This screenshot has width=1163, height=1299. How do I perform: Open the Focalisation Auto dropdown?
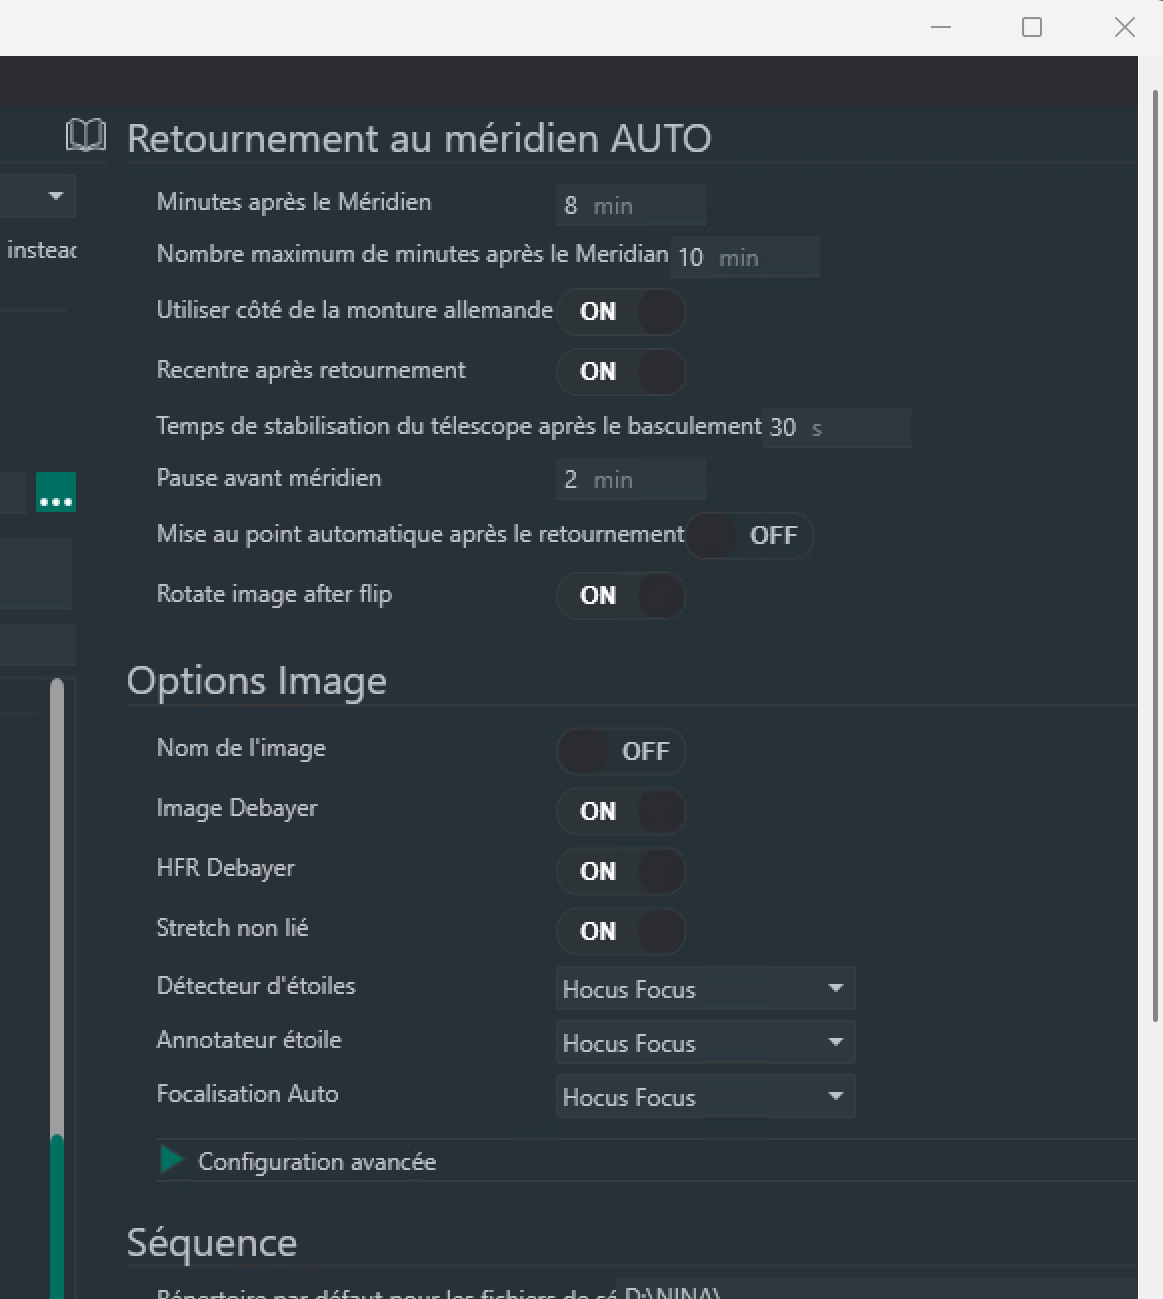pos(705,1097)
